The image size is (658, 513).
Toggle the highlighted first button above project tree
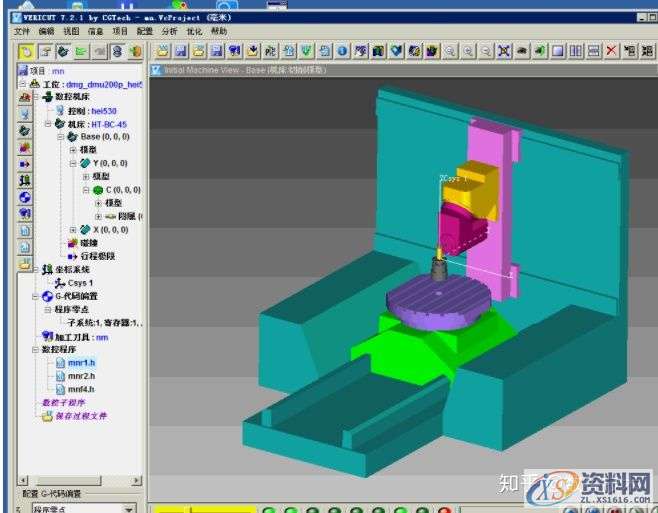26,50
